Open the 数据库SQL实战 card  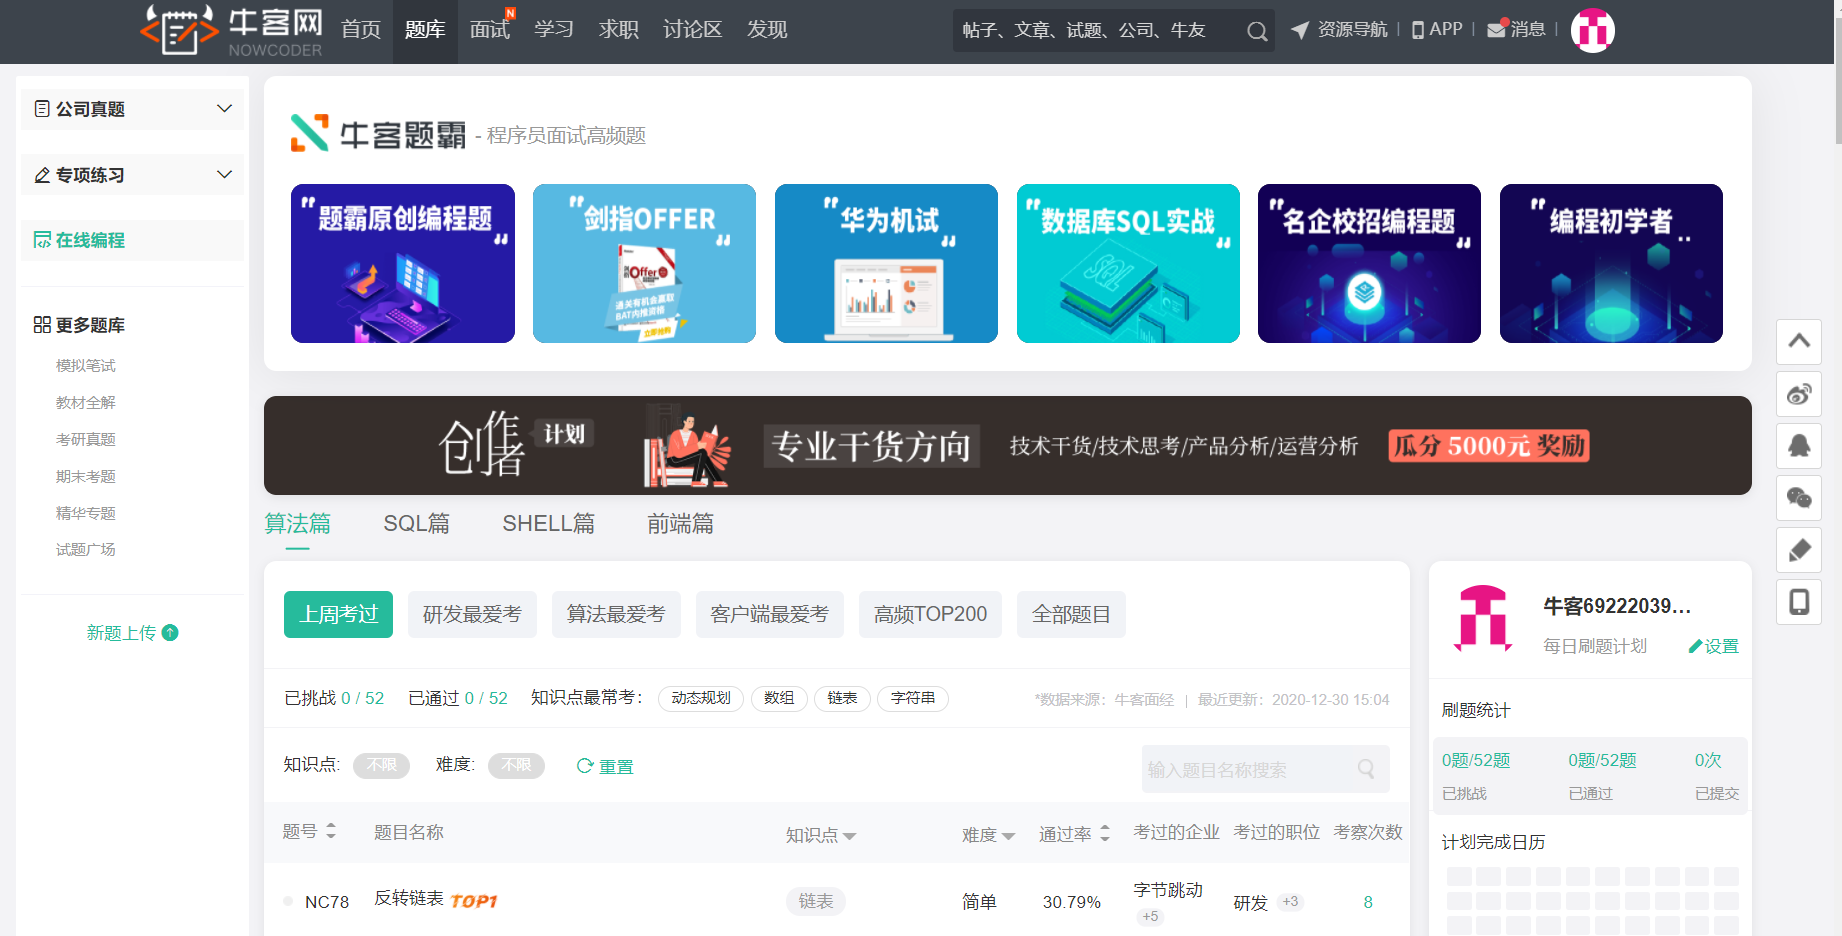[x=1128, y=264]
